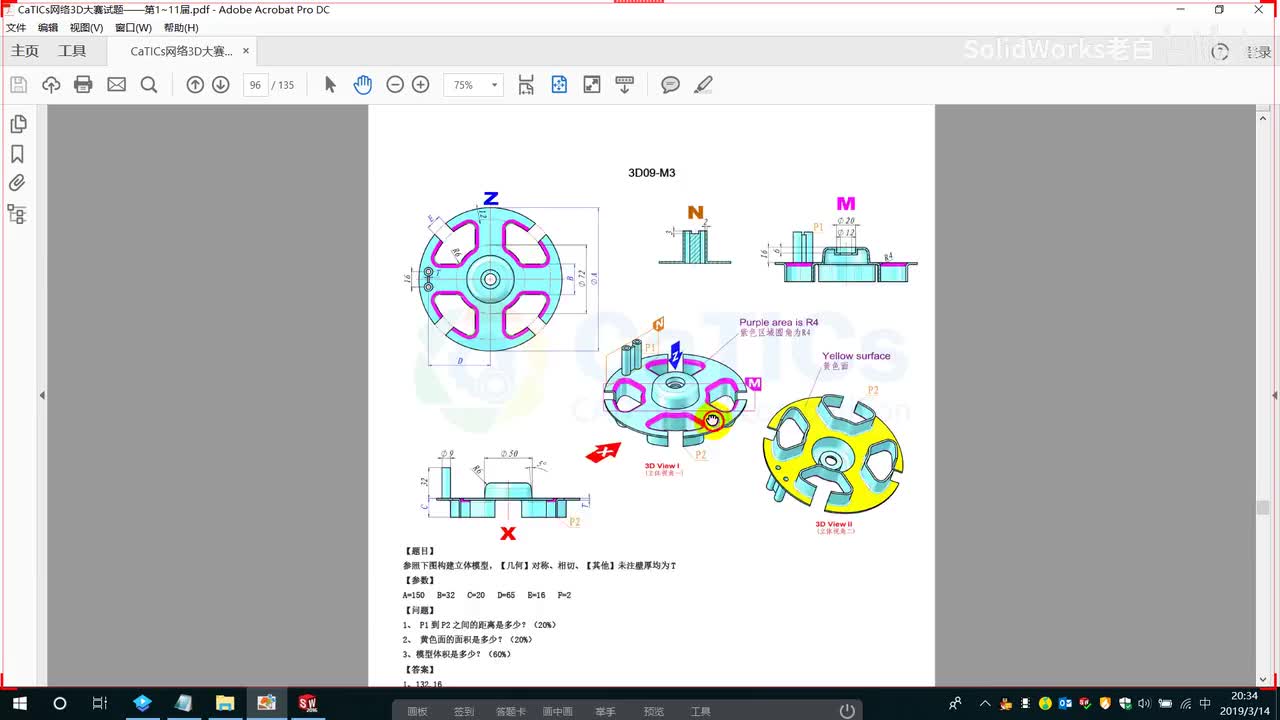Add a comment with the speech bubble icon
The height and width of the screenshot is (720, 1280).
coord(671,85)
